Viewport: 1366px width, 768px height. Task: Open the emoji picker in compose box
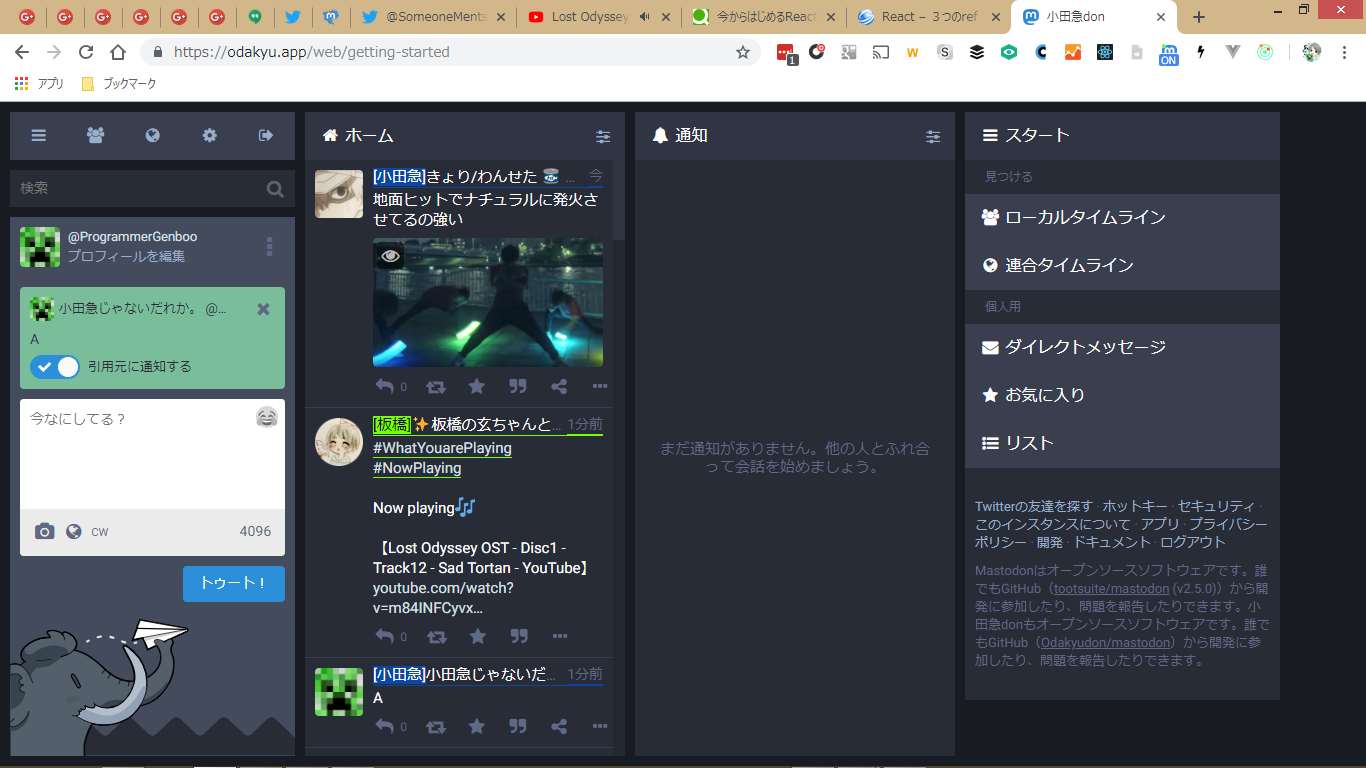tap(266, 418)
